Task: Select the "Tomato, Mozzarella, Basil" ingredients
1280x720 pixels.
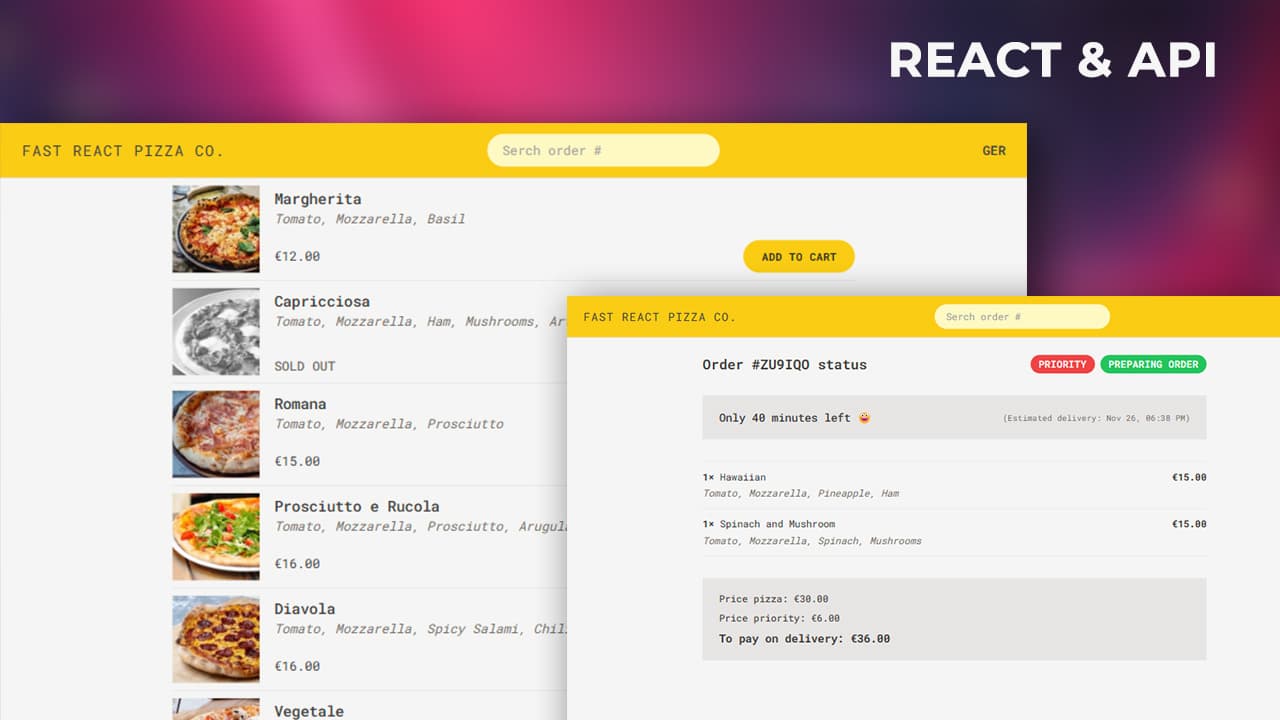Action: point(370,219)
